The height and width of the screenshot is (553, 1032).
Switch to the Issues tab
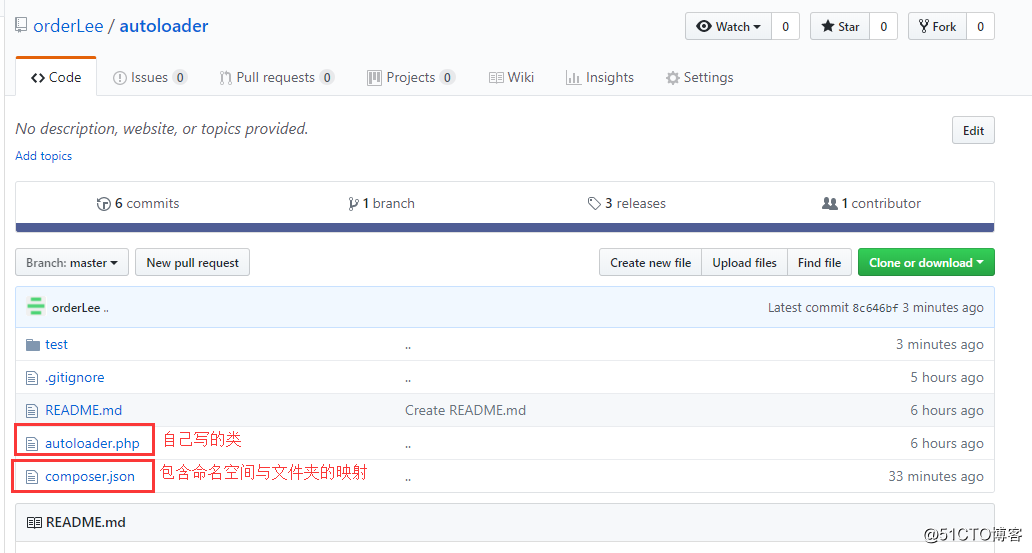(150, 78)
